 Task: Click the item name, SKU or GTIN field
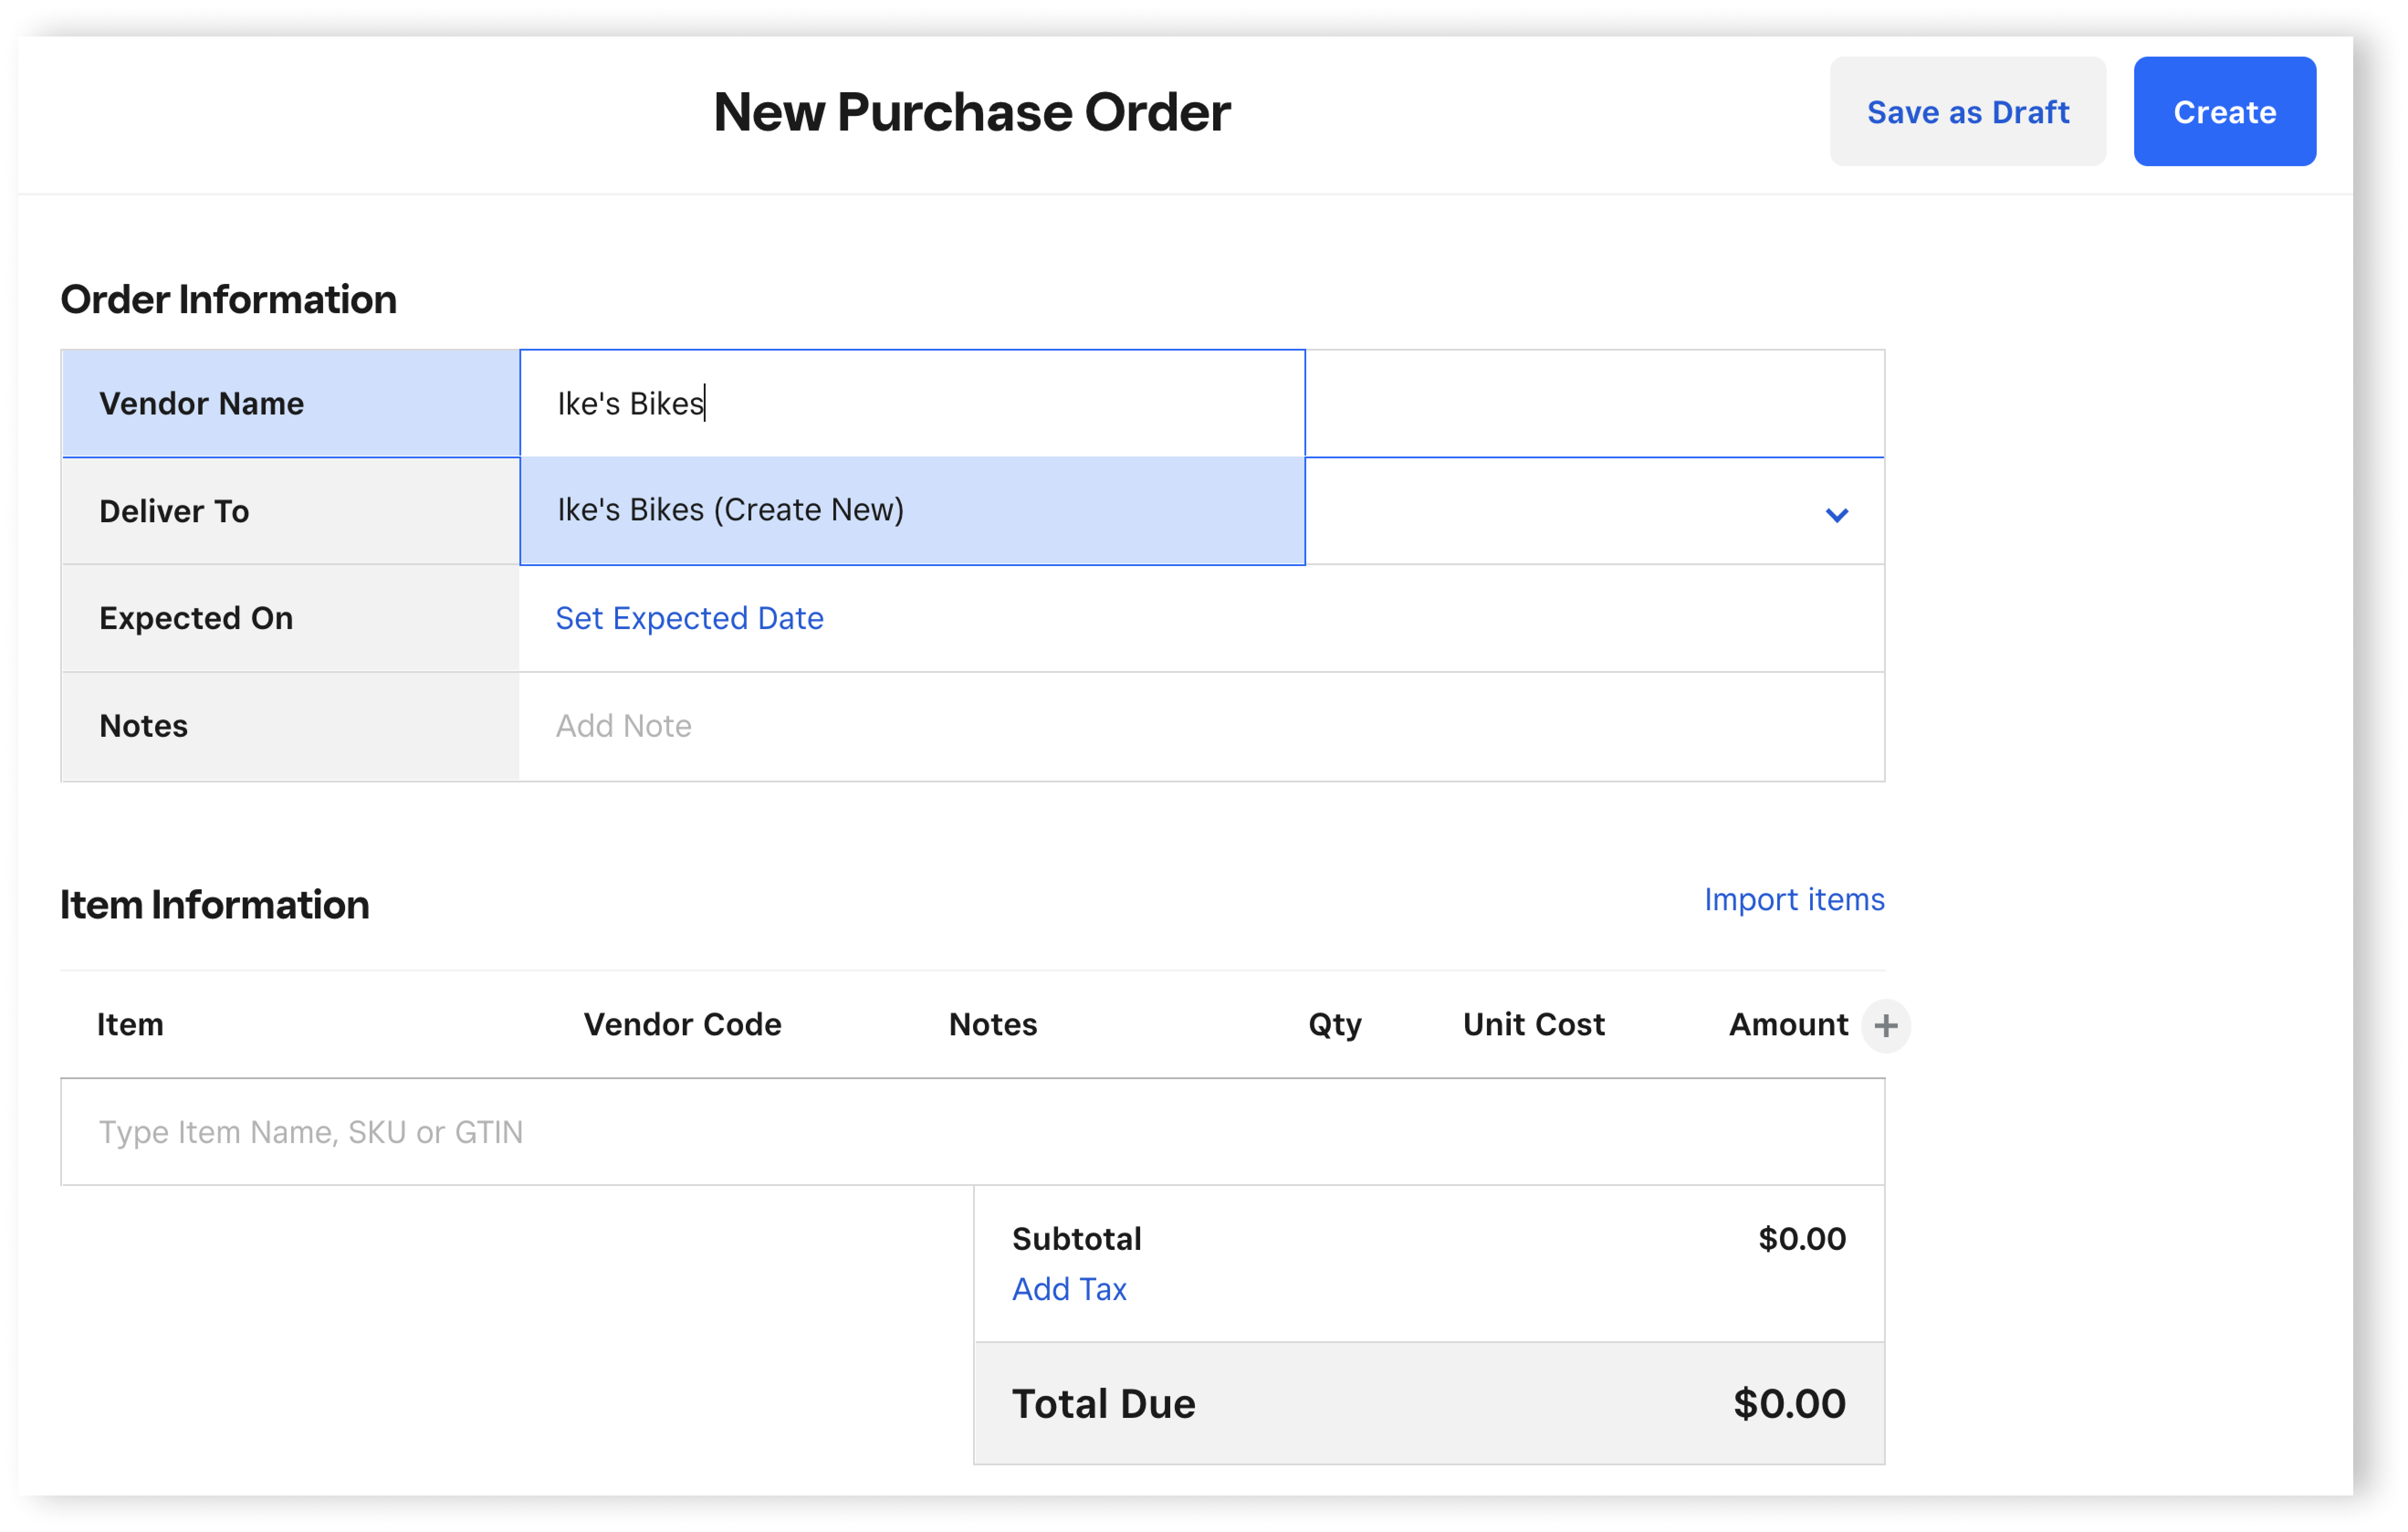[972, 1132]
